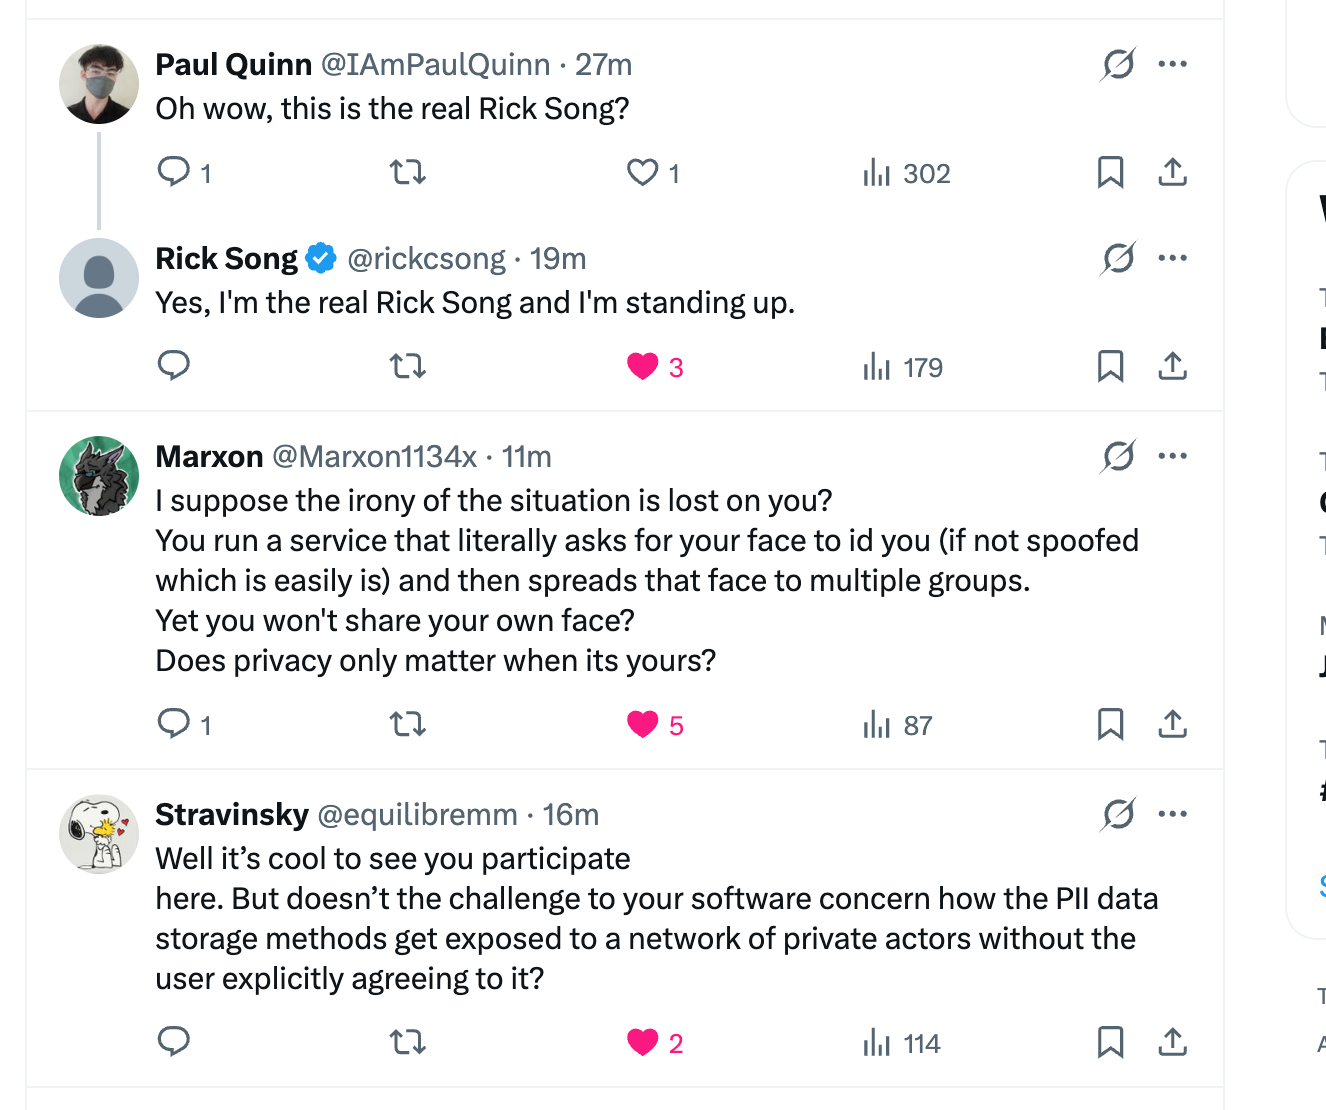1326x1110 pixels.
Task: Open more options for Paul Quinn's tweet
Action: [1172, 64]
